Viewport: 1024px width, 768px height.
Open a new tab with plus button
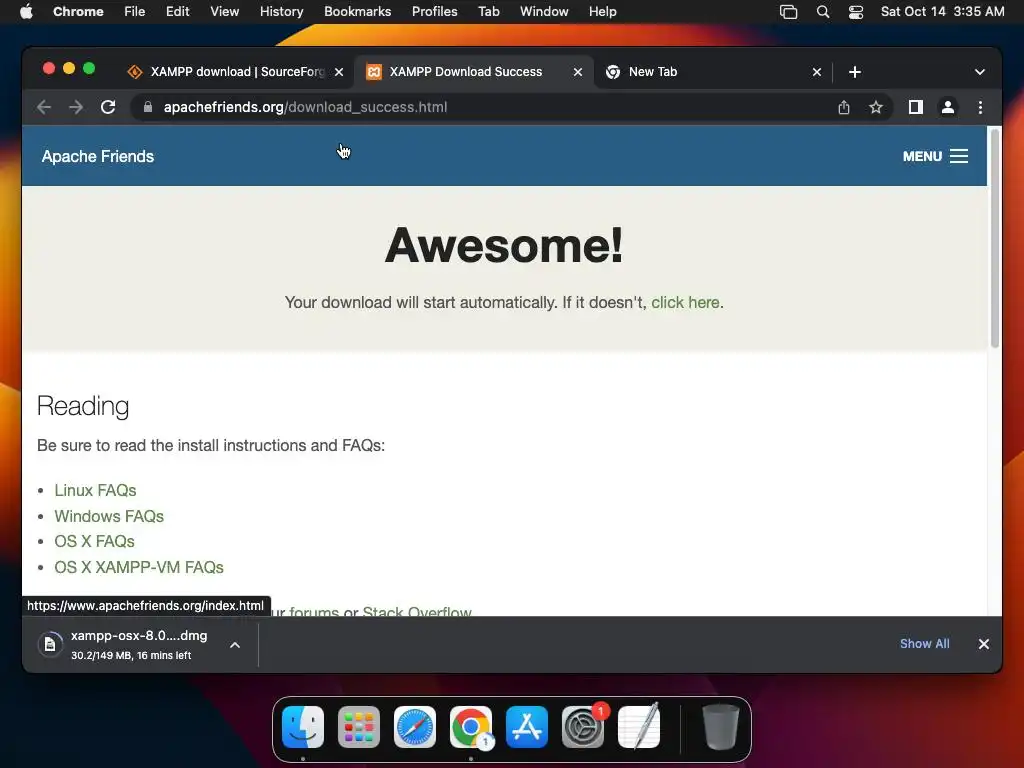pyautogui.click(x=855, y=72)
